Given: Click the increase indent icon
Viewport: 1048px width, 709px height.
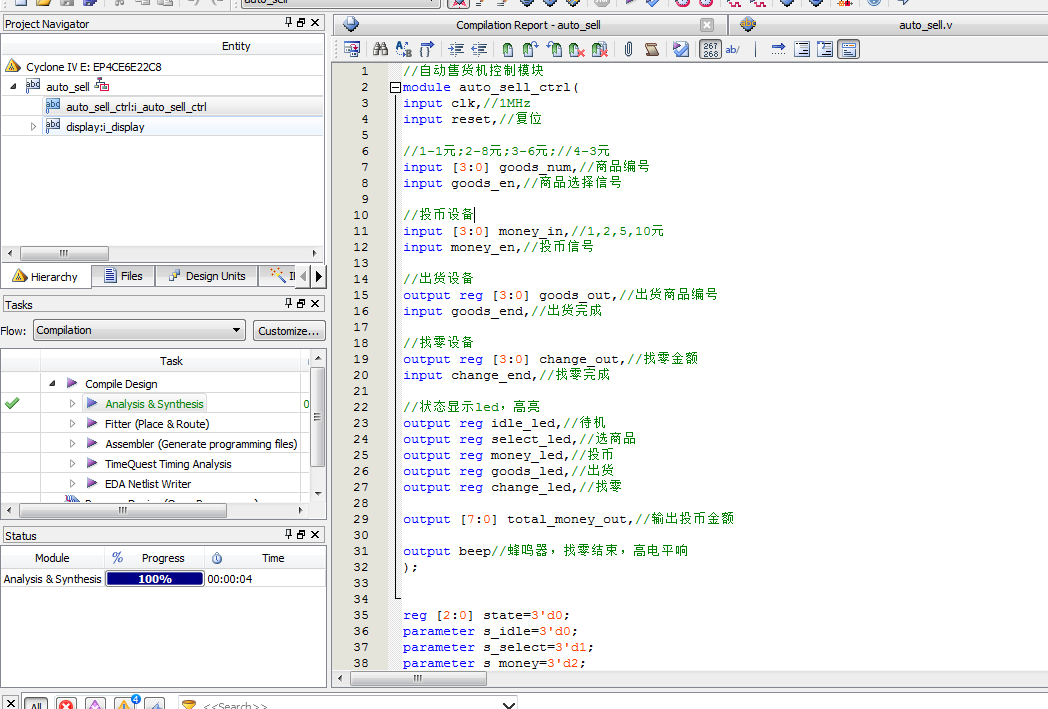Looking at the screenshot, I should click(456, 49).
